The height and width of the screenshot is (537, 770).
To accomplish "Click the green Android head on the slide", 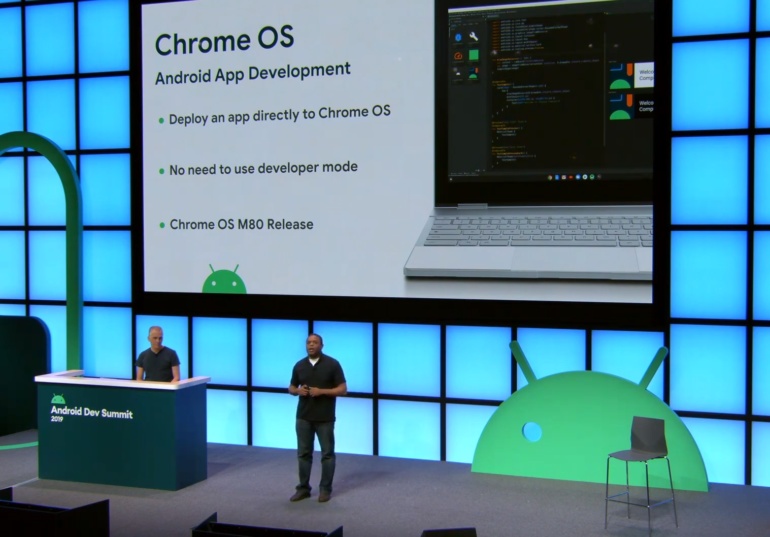I will point(224,279).
